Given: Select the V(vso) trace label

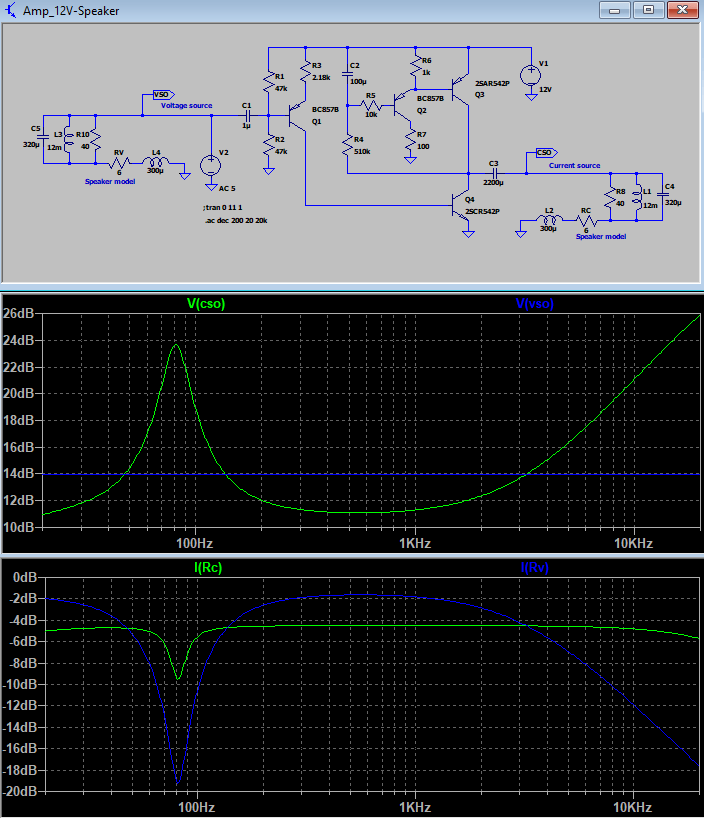Looking at the screenshot, I should [x=534, y=303].
